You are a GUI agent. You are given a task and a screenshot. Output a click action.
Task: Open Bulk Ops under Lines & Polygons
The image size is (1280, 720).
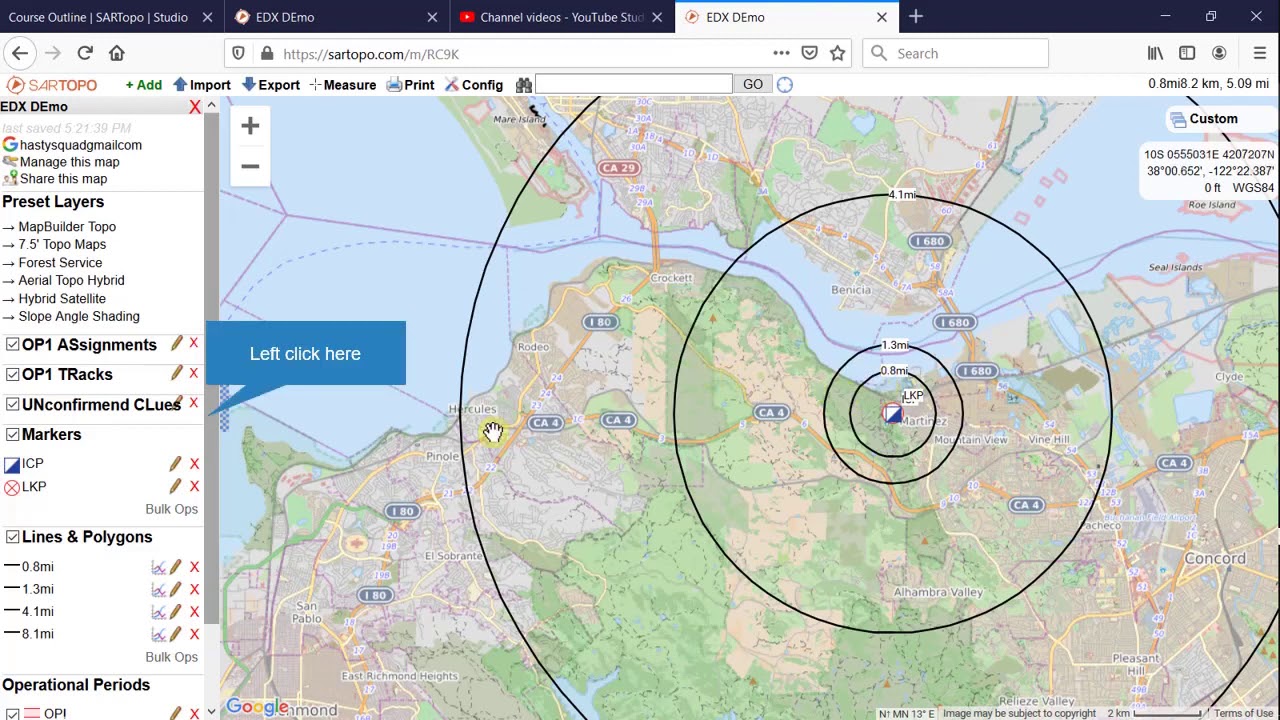click(171, 657)
